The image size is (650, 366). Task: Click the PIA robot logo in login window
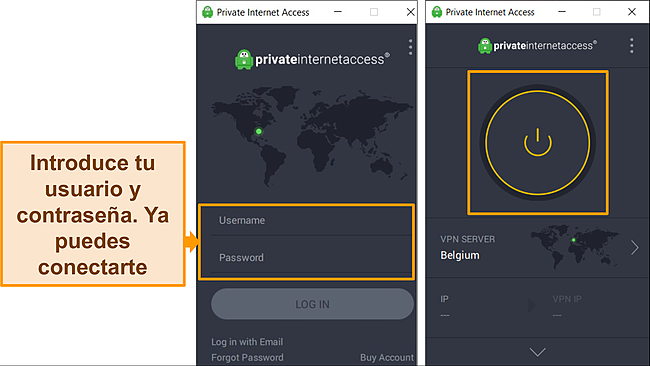[244, 59]
